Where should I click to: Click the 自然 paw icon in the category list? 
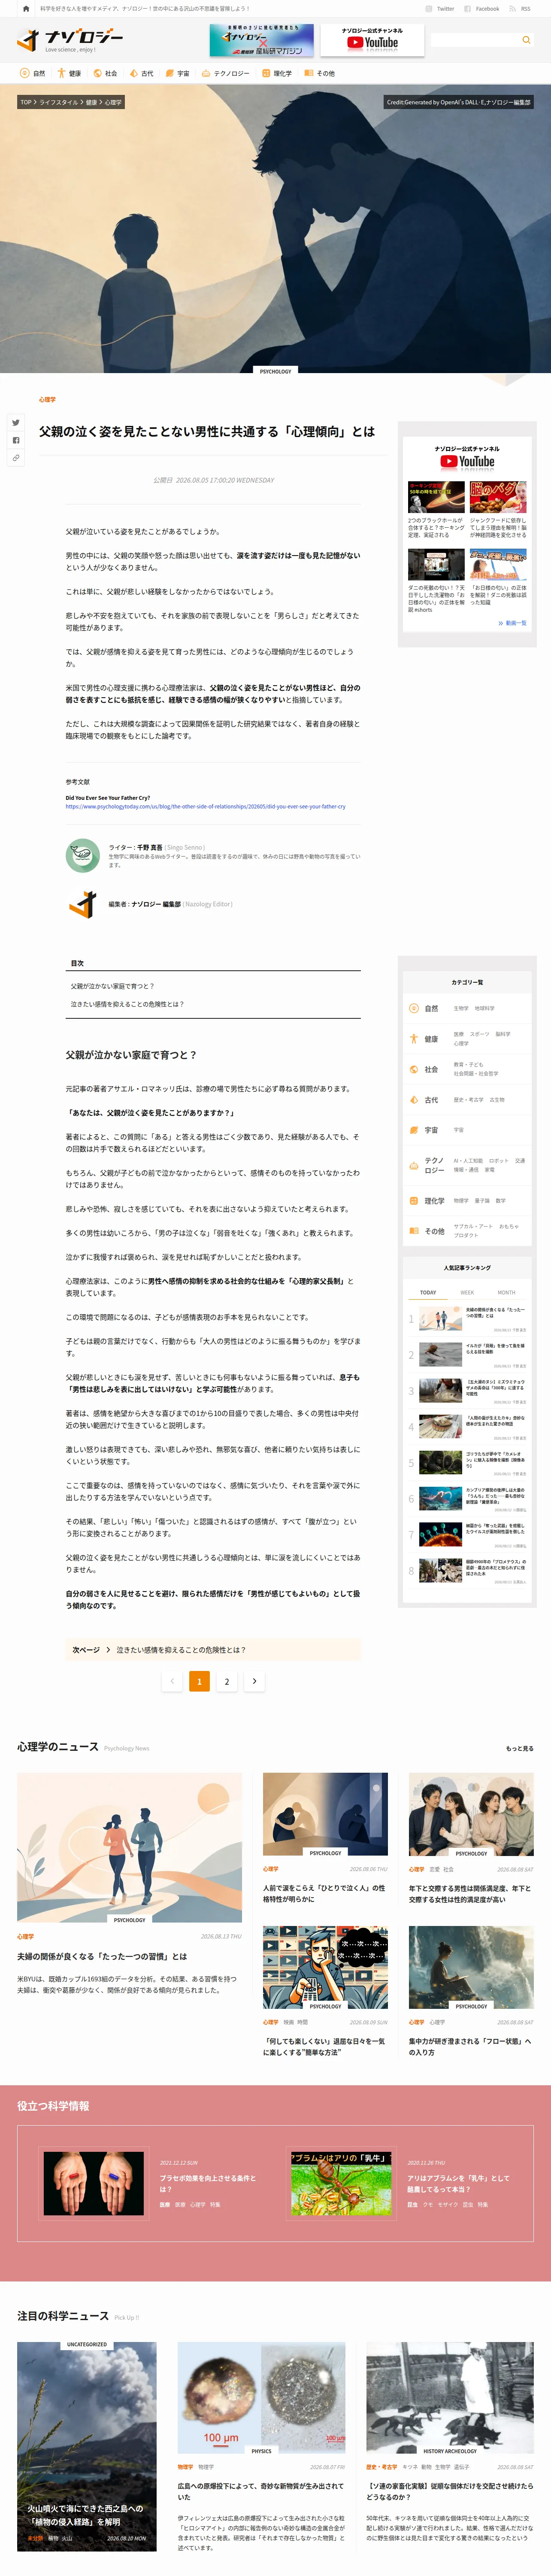pyautogui.click(x=414, y=1008)
